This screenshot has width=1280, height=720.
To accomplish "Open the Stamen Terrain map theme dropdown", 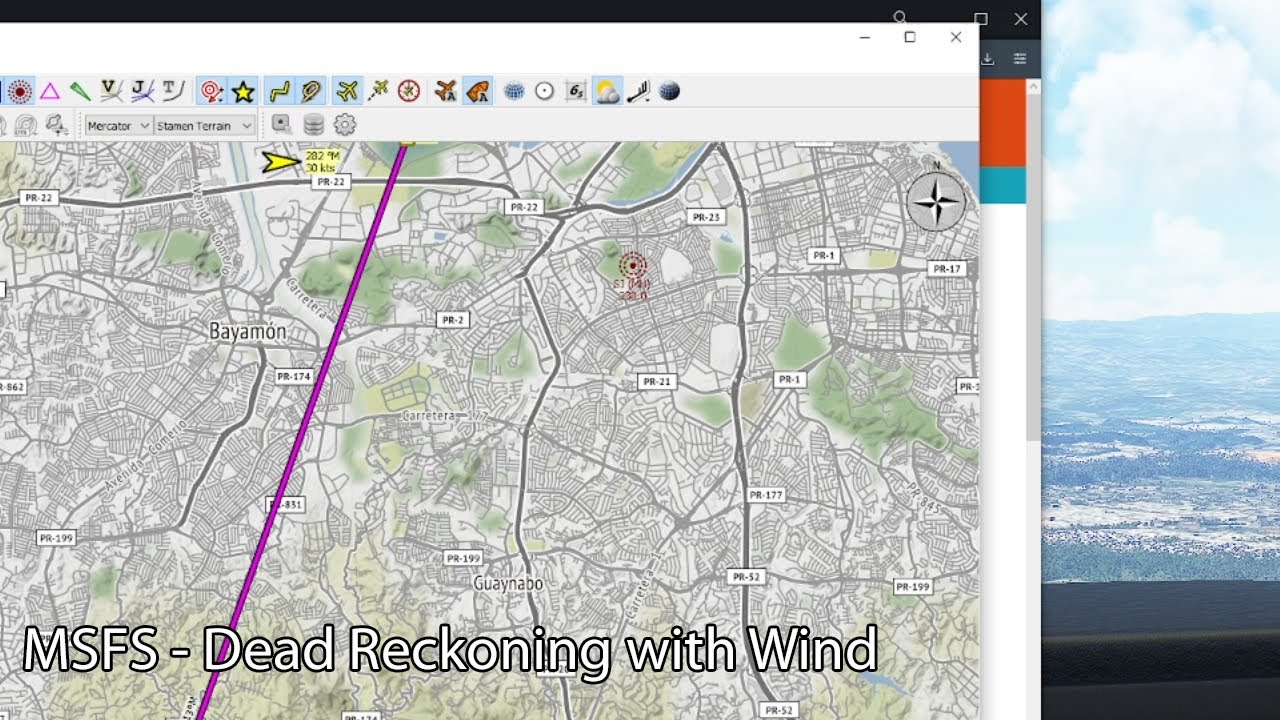I will pos(204,125).
